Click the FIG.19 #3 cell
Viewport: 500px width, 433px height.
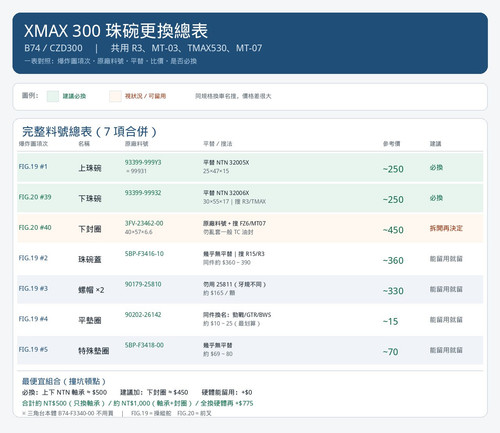pos(33,288)
